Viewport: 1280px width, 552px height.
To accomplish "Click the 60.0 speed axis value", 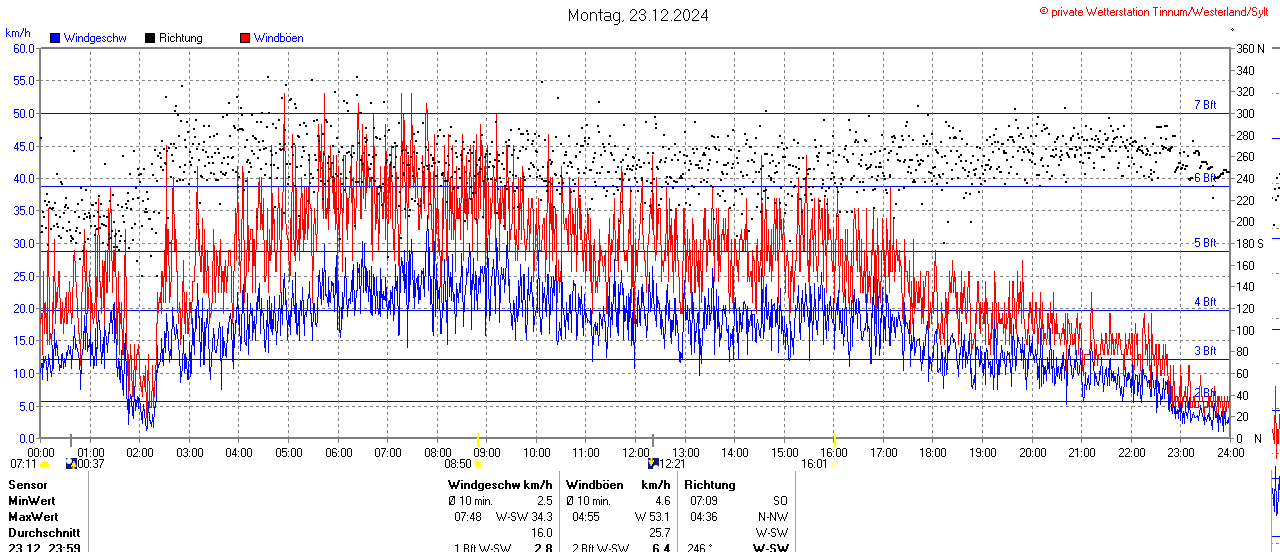I will (x=24, y=48).
